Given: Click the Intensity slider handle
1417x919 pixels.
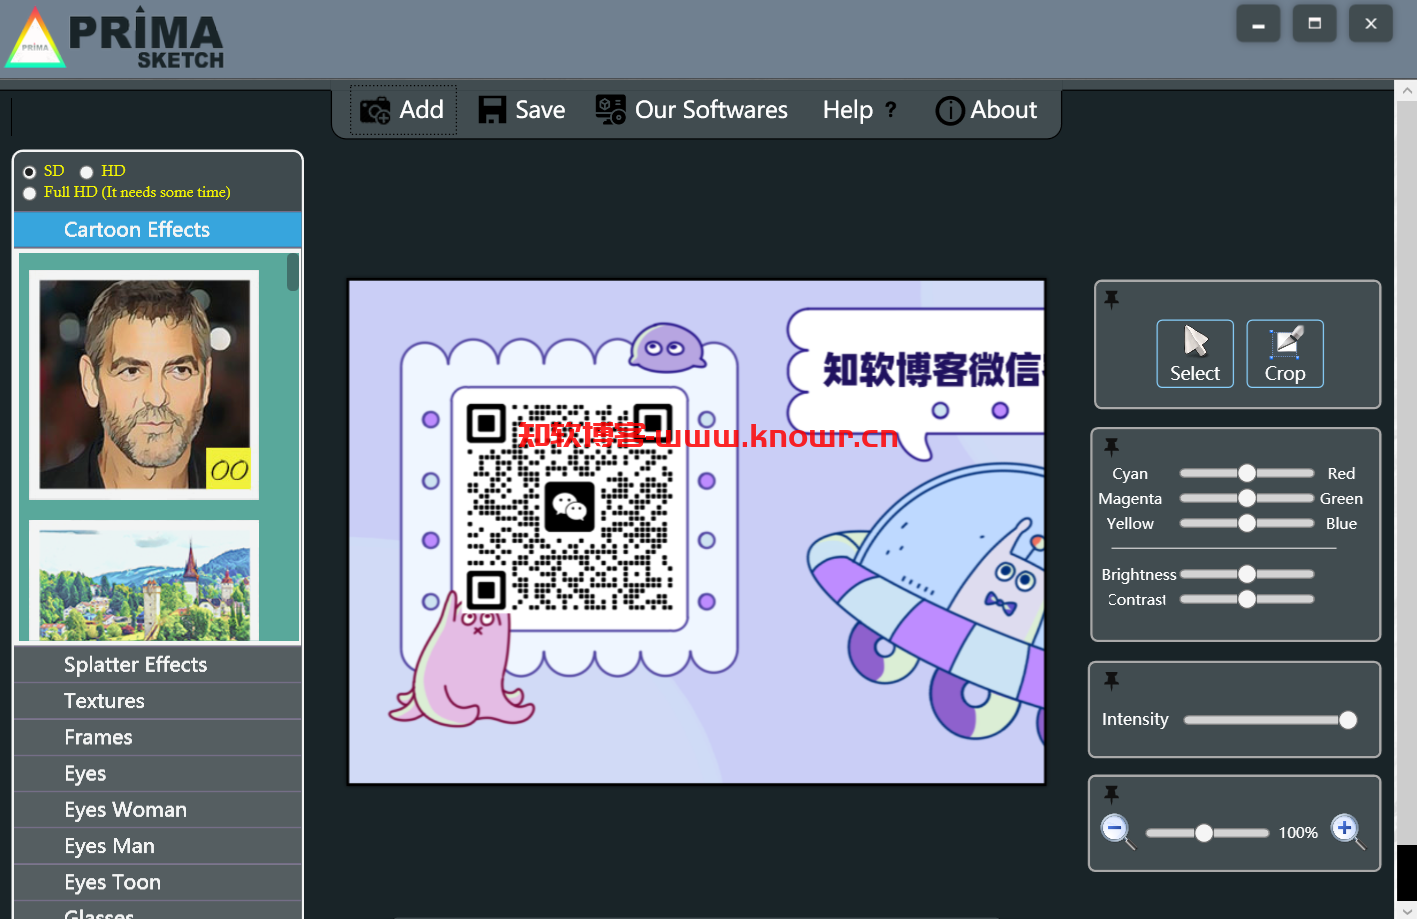Looking at the screenshot, I should click(x=1348, y=720).
